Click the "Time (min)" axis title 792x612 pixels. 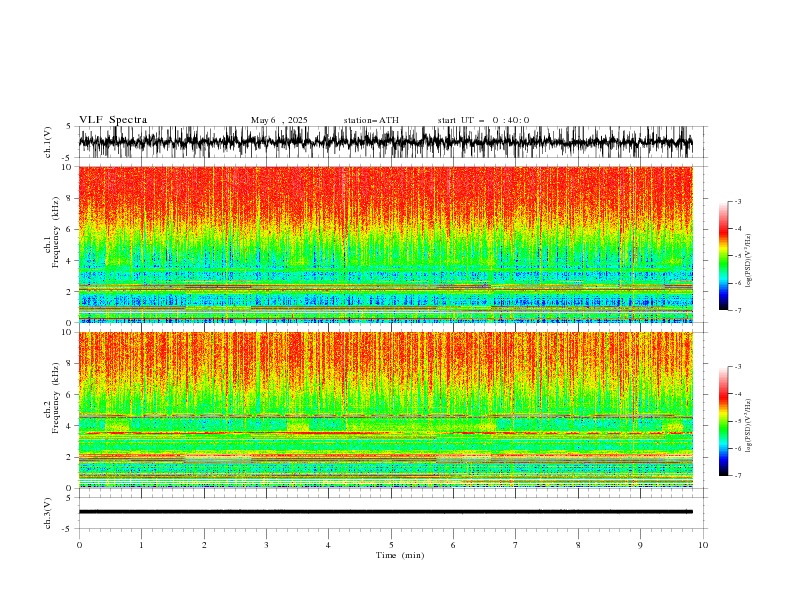(x=400, y=555)
